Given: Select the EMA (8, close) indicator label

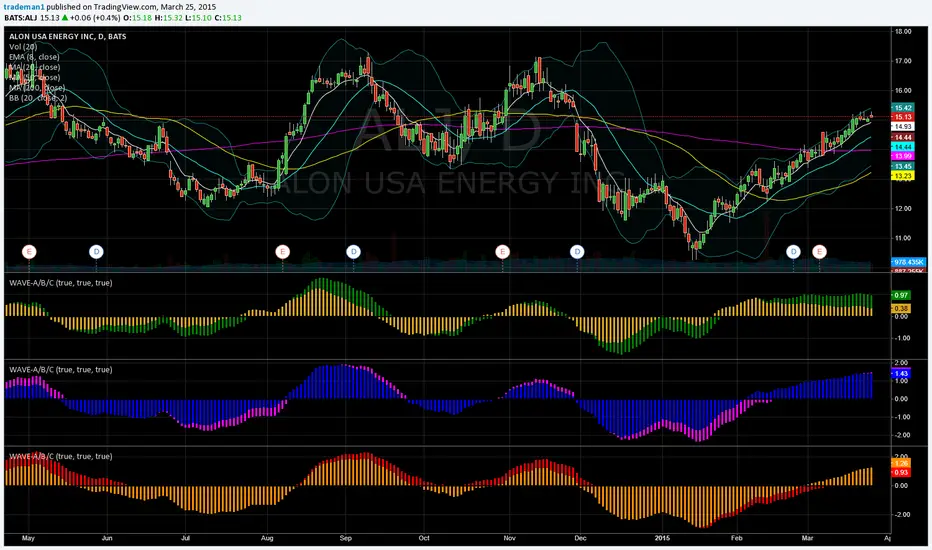Looking at the screenshot, I should click(34, 57).
